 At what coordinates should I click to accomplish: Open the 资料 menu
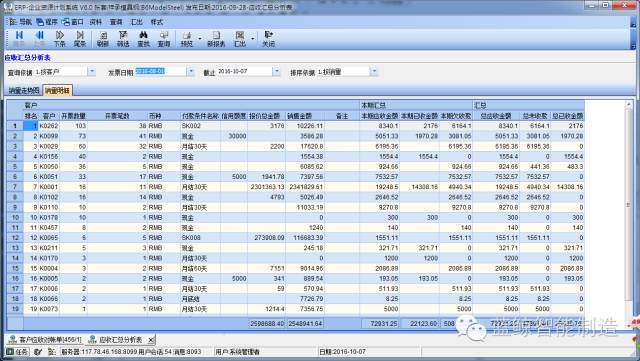[x=96, y=22]
